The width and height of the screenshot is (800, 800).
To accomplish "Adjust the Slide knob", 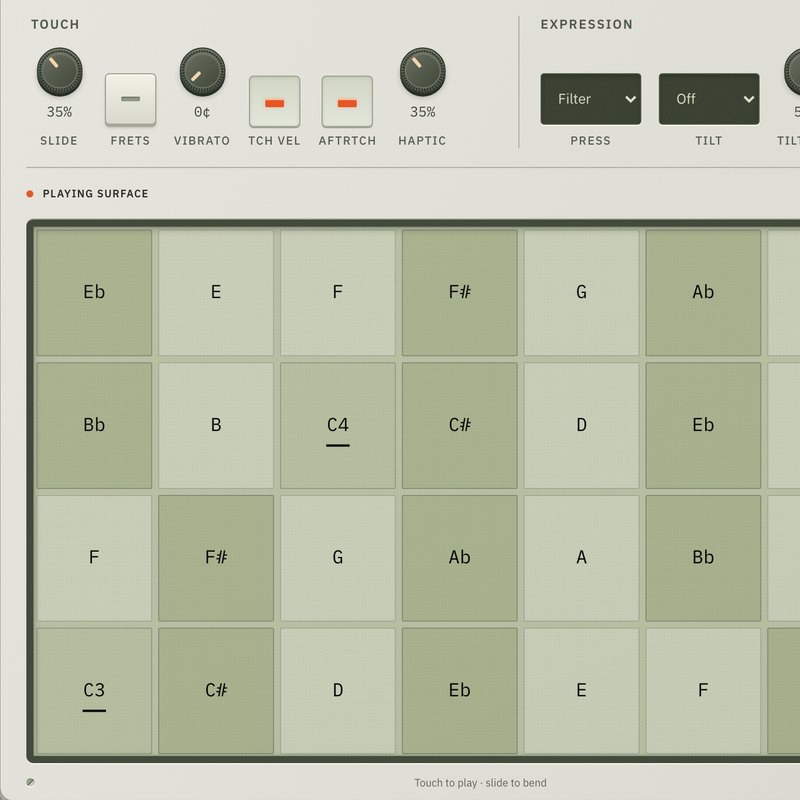I will tap(59, 72).
